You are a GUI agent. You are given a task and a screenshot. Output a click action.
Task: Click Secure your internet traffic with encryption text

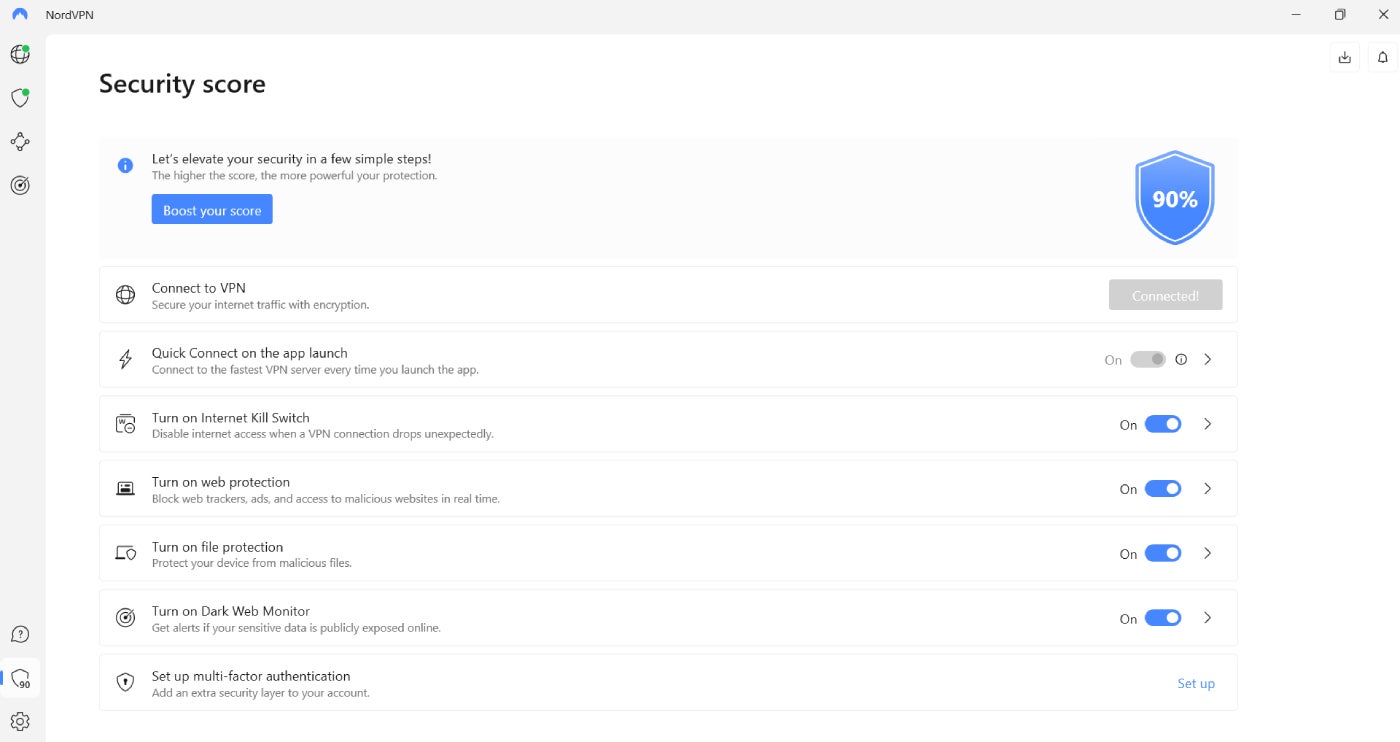click(261, 305)
